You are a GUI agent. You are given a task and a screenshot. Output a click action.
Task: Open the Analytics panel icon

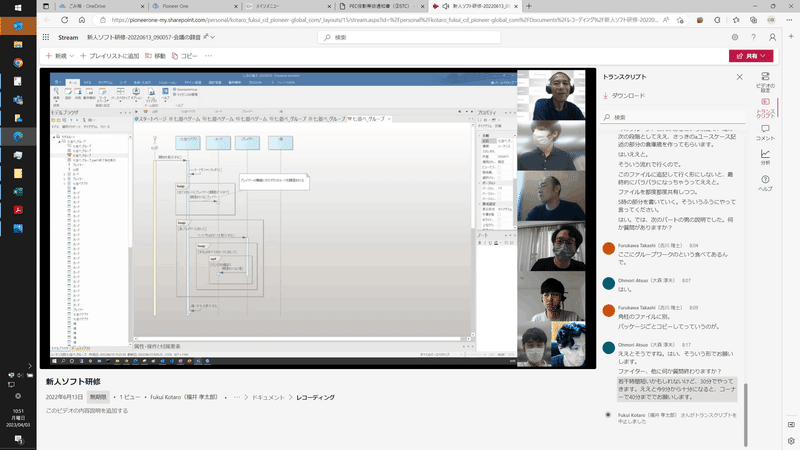(x=765, y=157)
